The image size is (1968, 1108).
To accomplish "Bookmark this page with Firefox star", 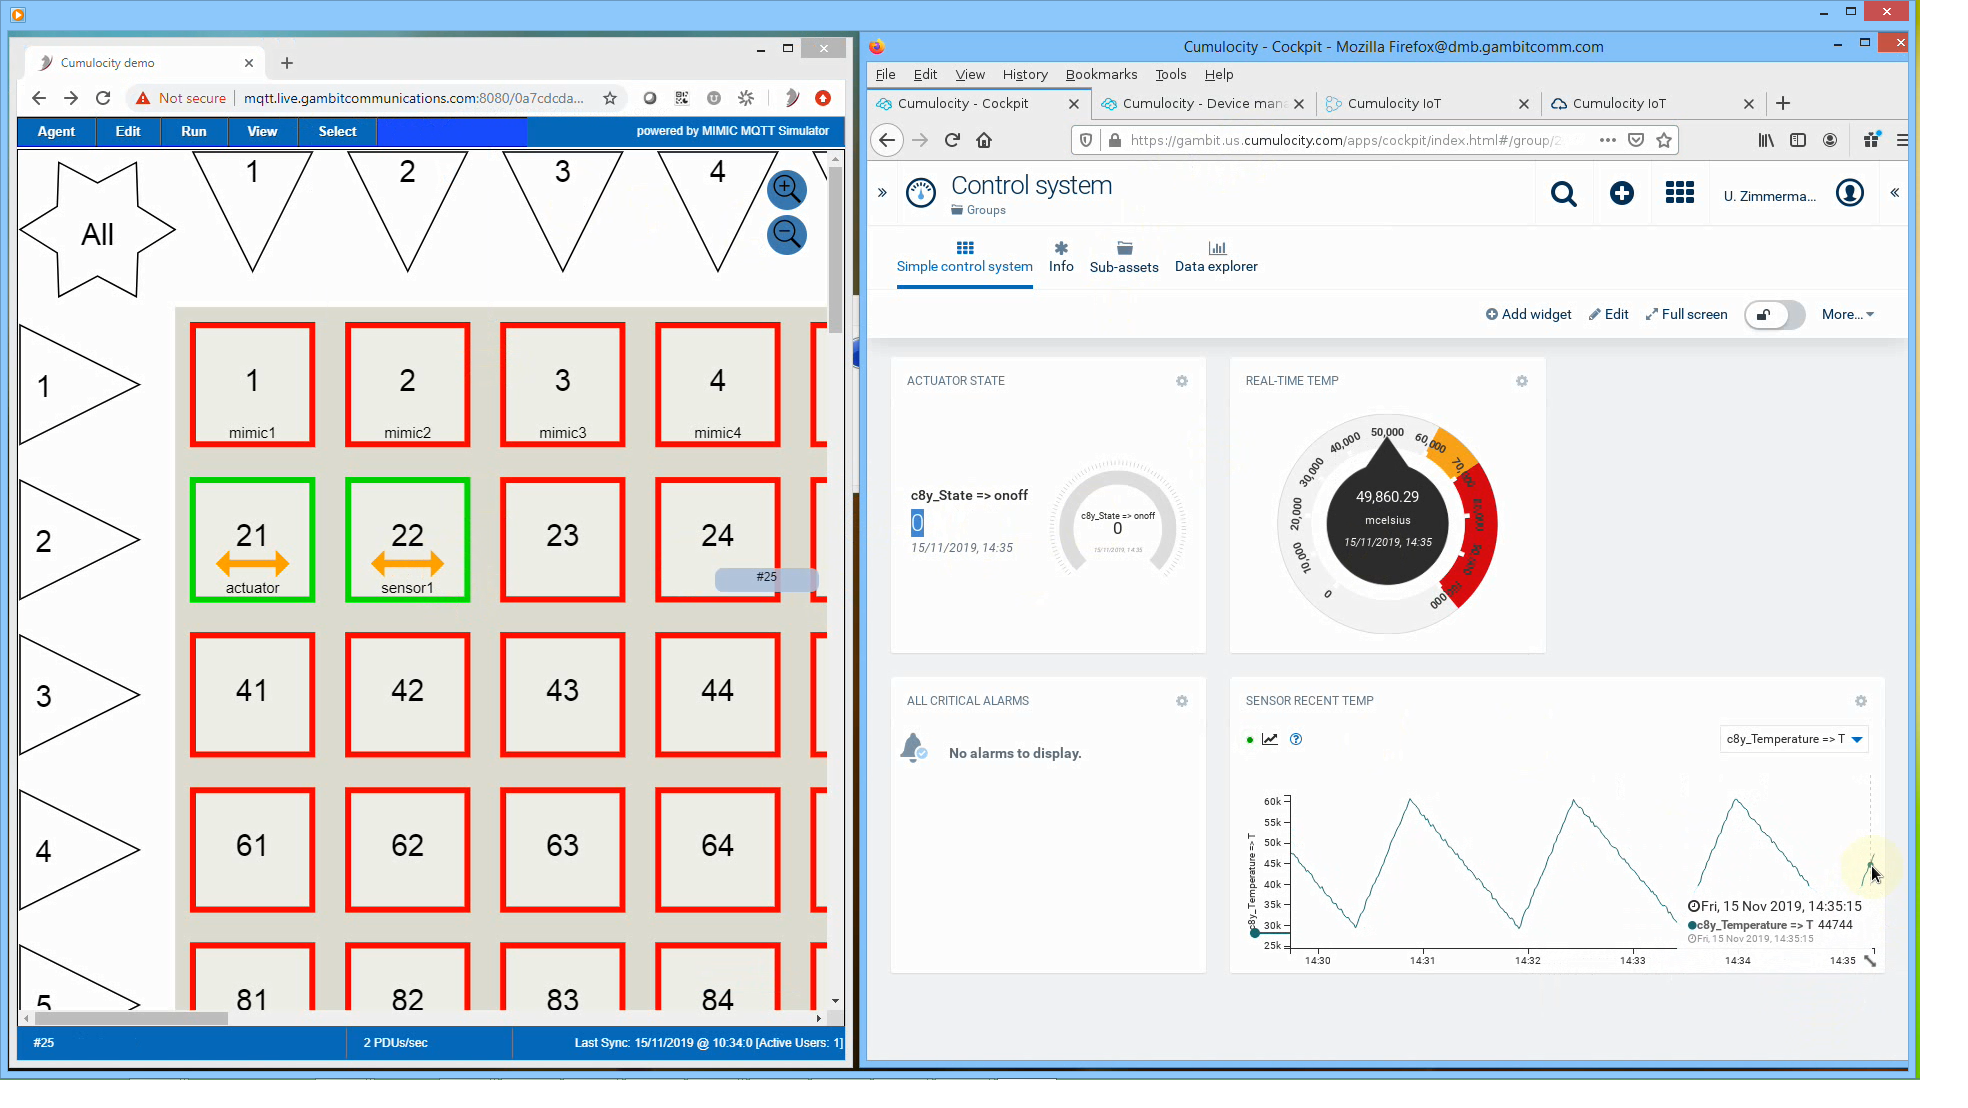I will click(x=1664, y=140).
